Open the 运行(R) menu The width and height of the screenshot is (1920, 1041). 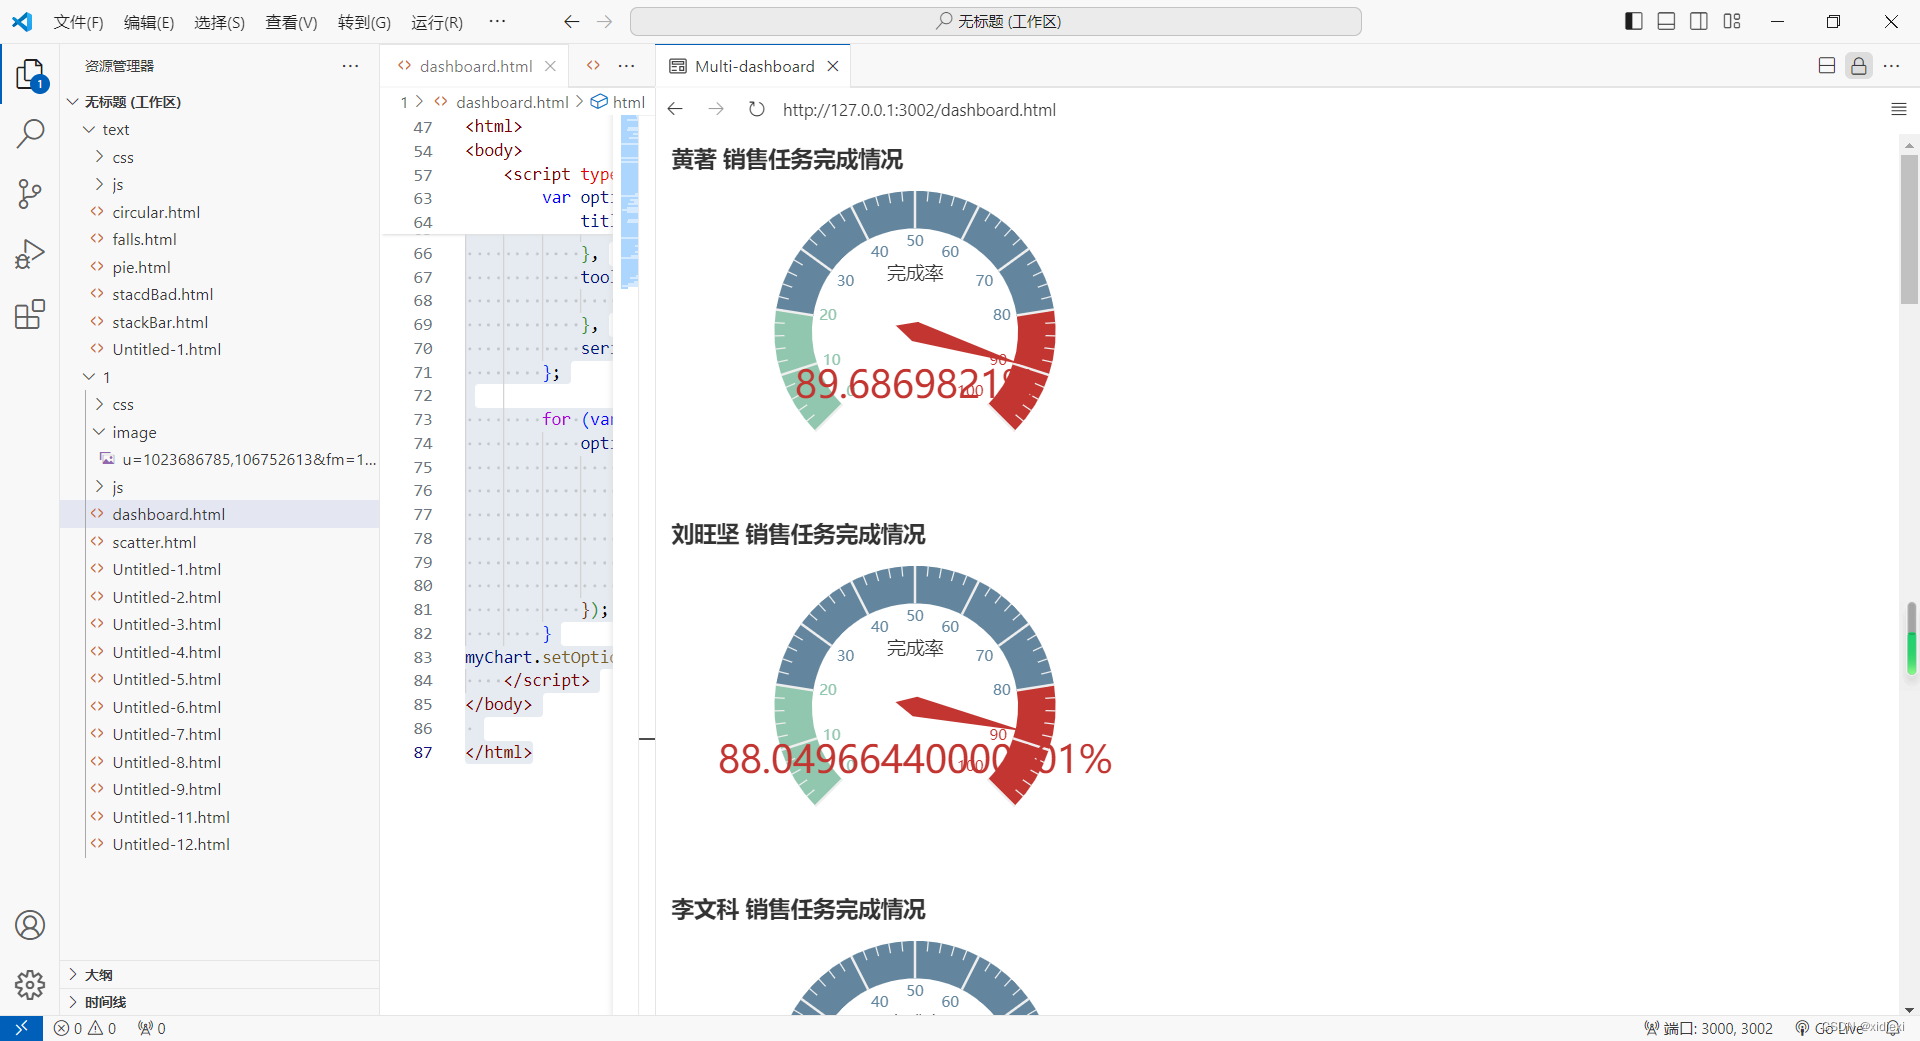(437, 22)
